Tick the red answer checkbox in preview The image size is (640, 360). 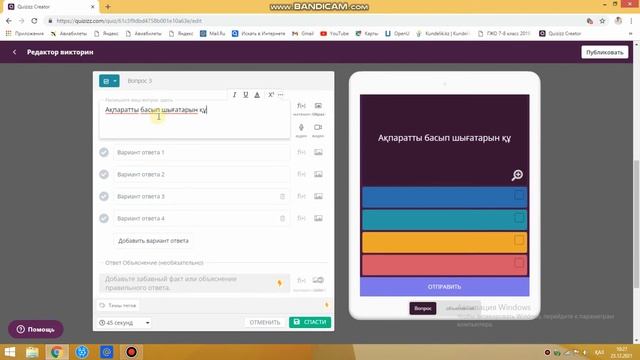point(519,262)
